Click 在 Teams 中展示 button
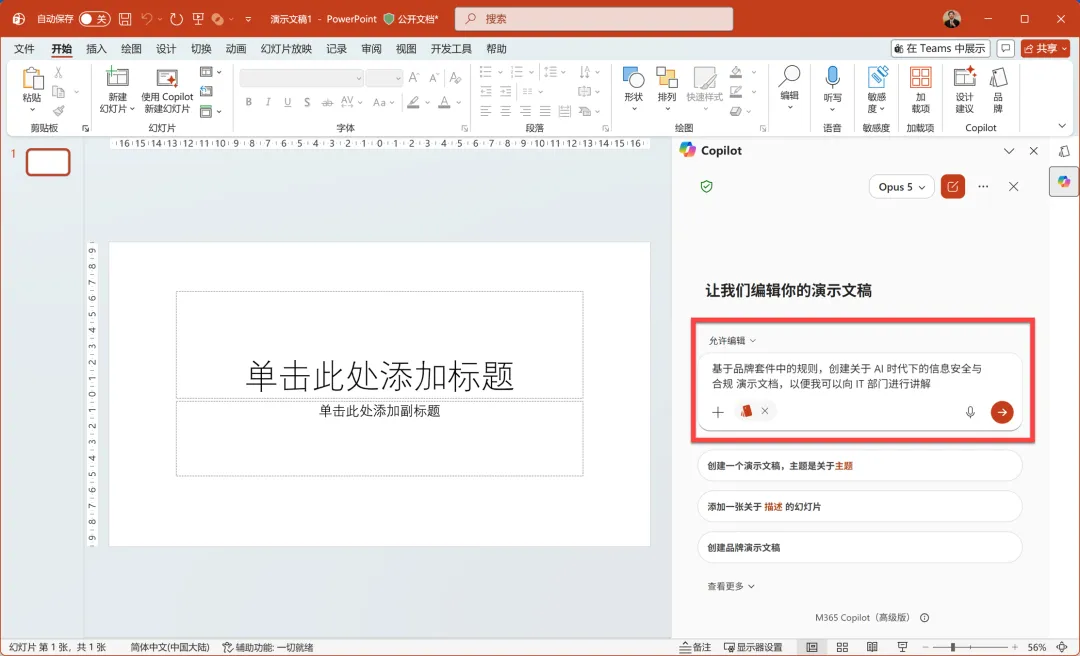1080x656 pixels. pos(940,48)
